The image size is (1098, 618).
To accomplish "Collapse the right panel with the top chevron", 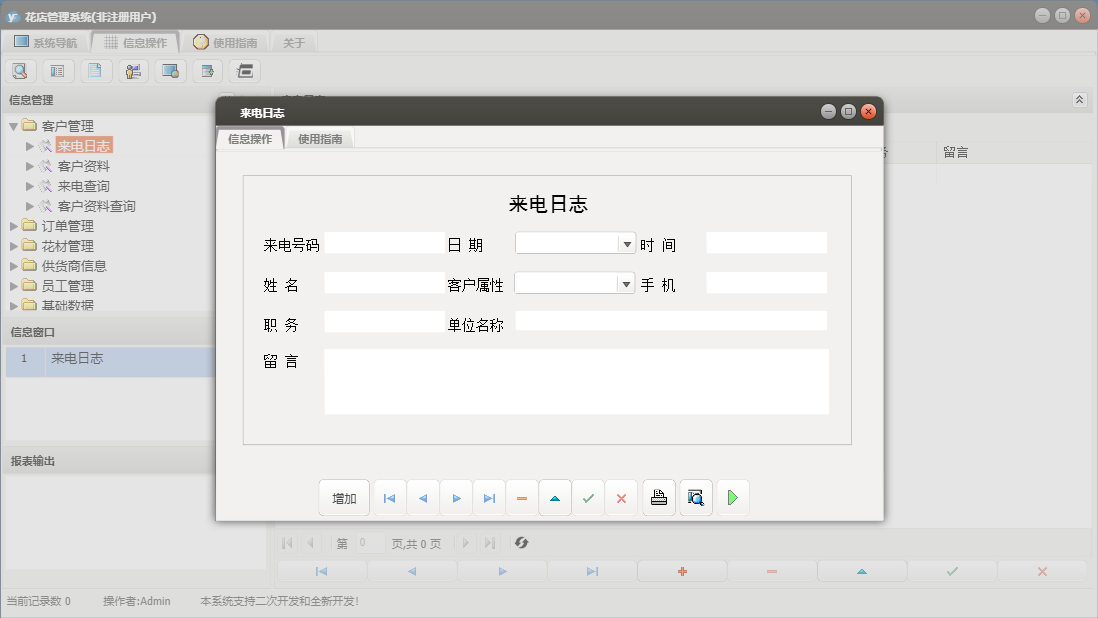I will [x=1079, y=99].
